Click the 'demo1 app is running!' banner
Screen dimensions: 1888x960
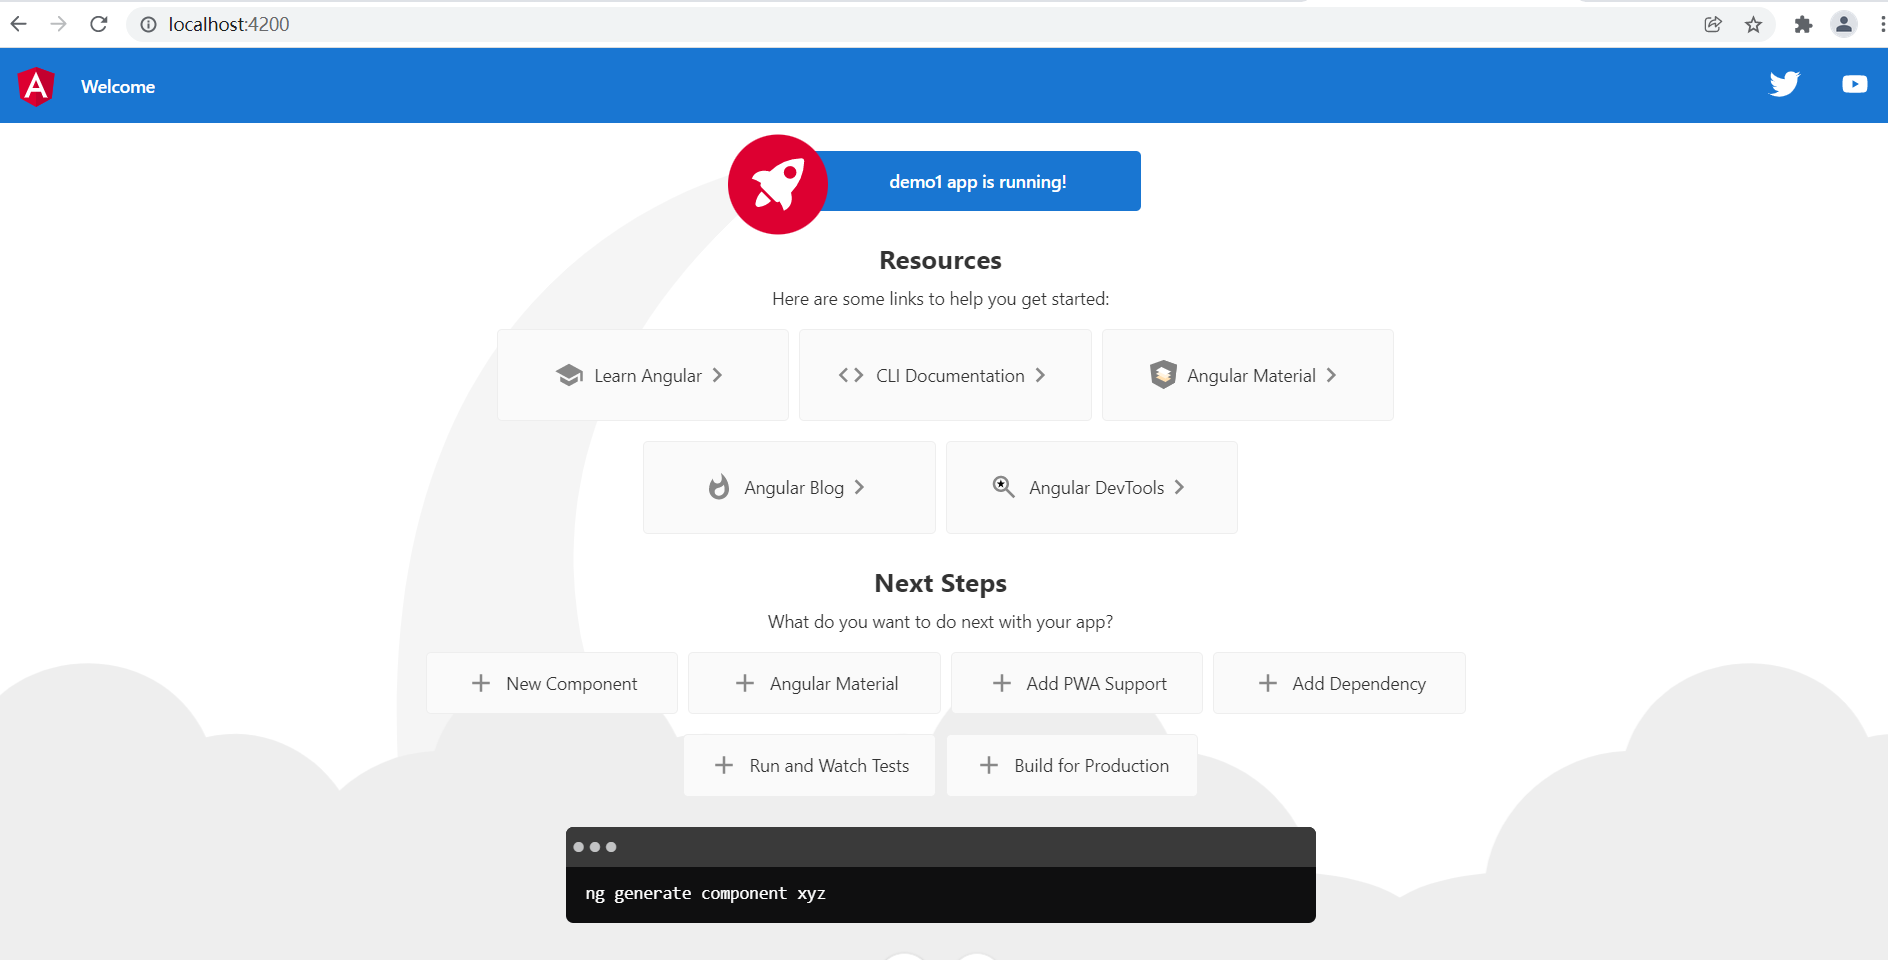(978, 181)
